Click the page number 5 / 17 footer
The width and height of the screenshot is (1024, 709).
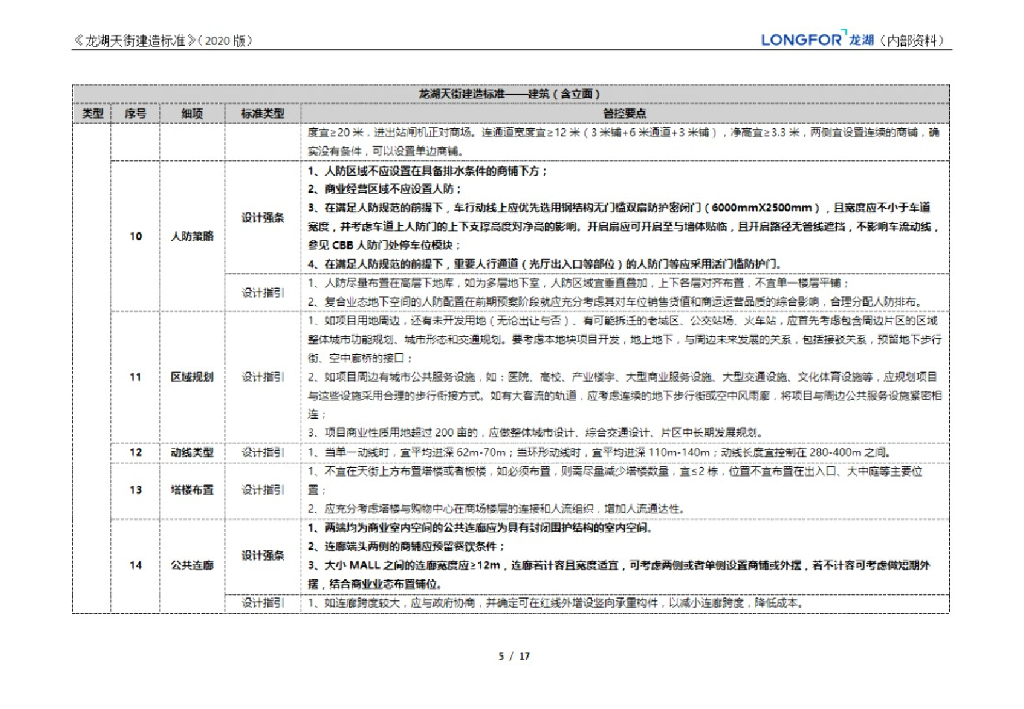click(x=513, y=656)
